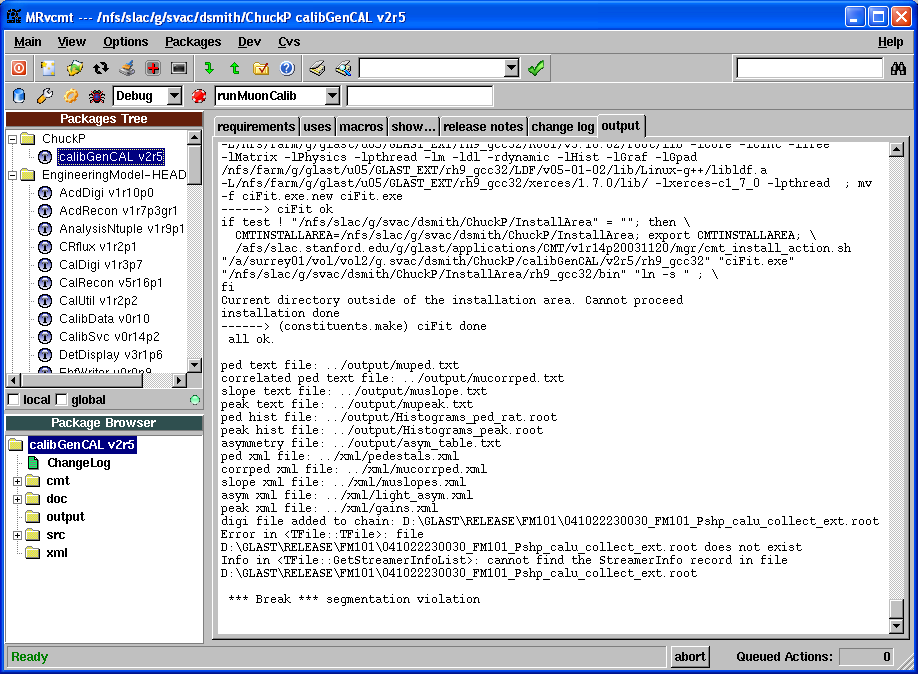Click the scanner with magnifier icon

point(343,69)
